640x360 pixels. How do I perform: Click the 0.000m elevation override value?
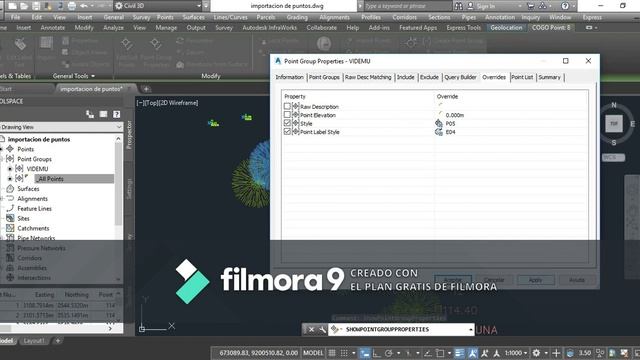[x=455, y=115]
